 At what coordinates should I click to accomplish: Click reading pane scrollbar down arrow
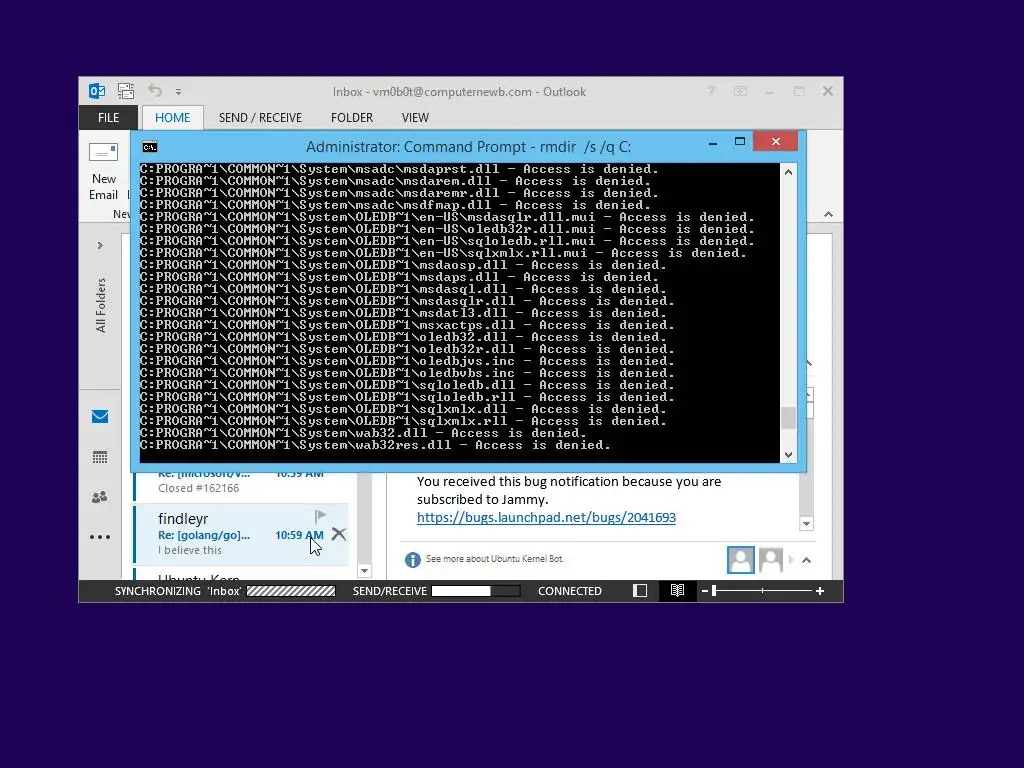(x=806, y=524)
